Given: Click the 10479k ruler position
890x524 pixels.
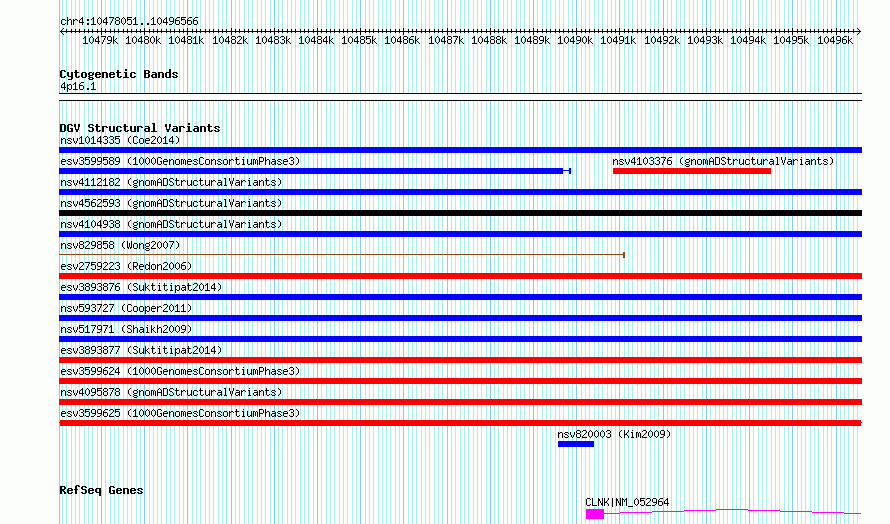Looking at the screenshot, I should 100,40.
